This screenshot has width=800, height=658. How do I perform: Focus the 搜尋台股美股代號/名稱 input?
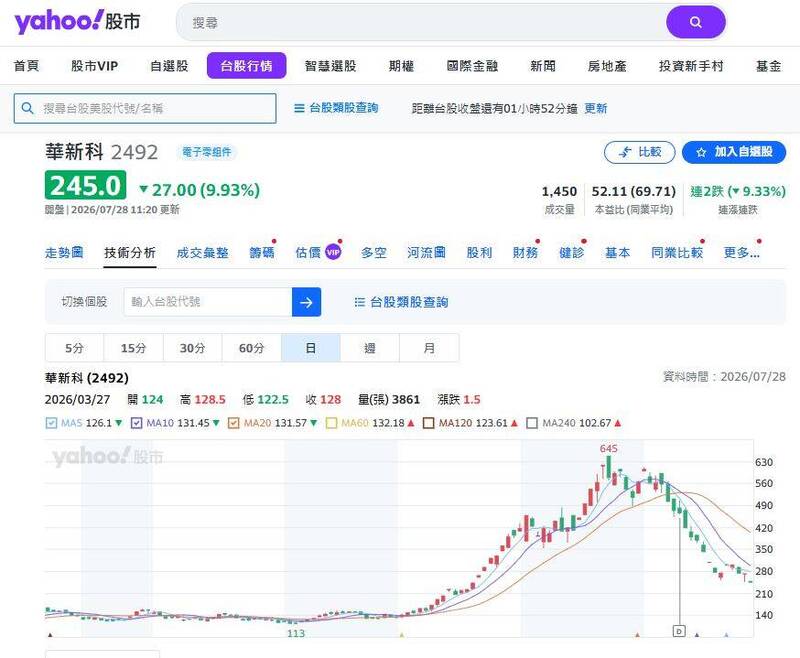145,108
